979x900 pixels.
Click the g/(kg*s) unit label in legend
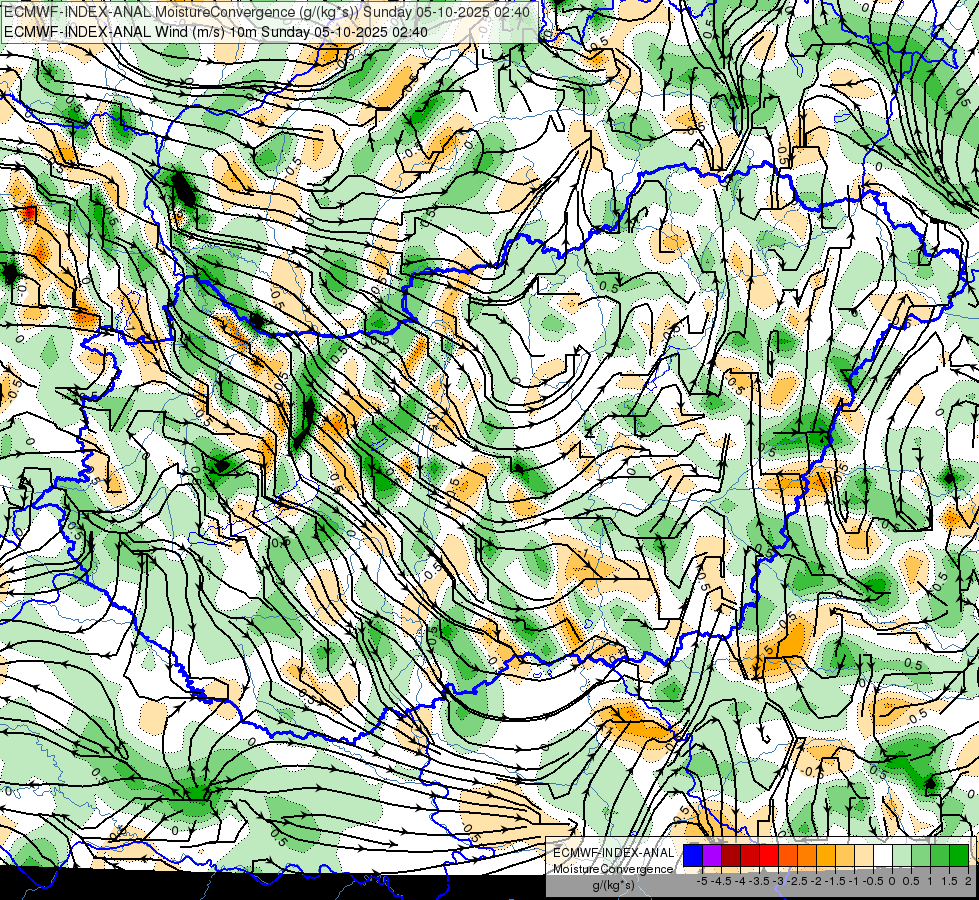613,886
